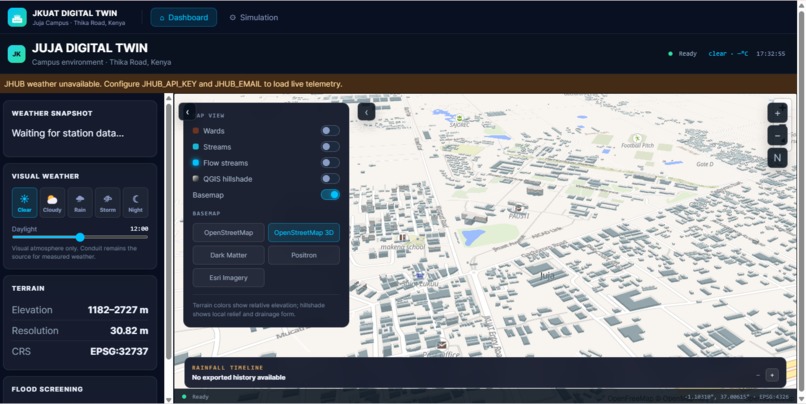806x404 pixels.
Task: Click the makena school map marker
Action: tap(404, 238)
